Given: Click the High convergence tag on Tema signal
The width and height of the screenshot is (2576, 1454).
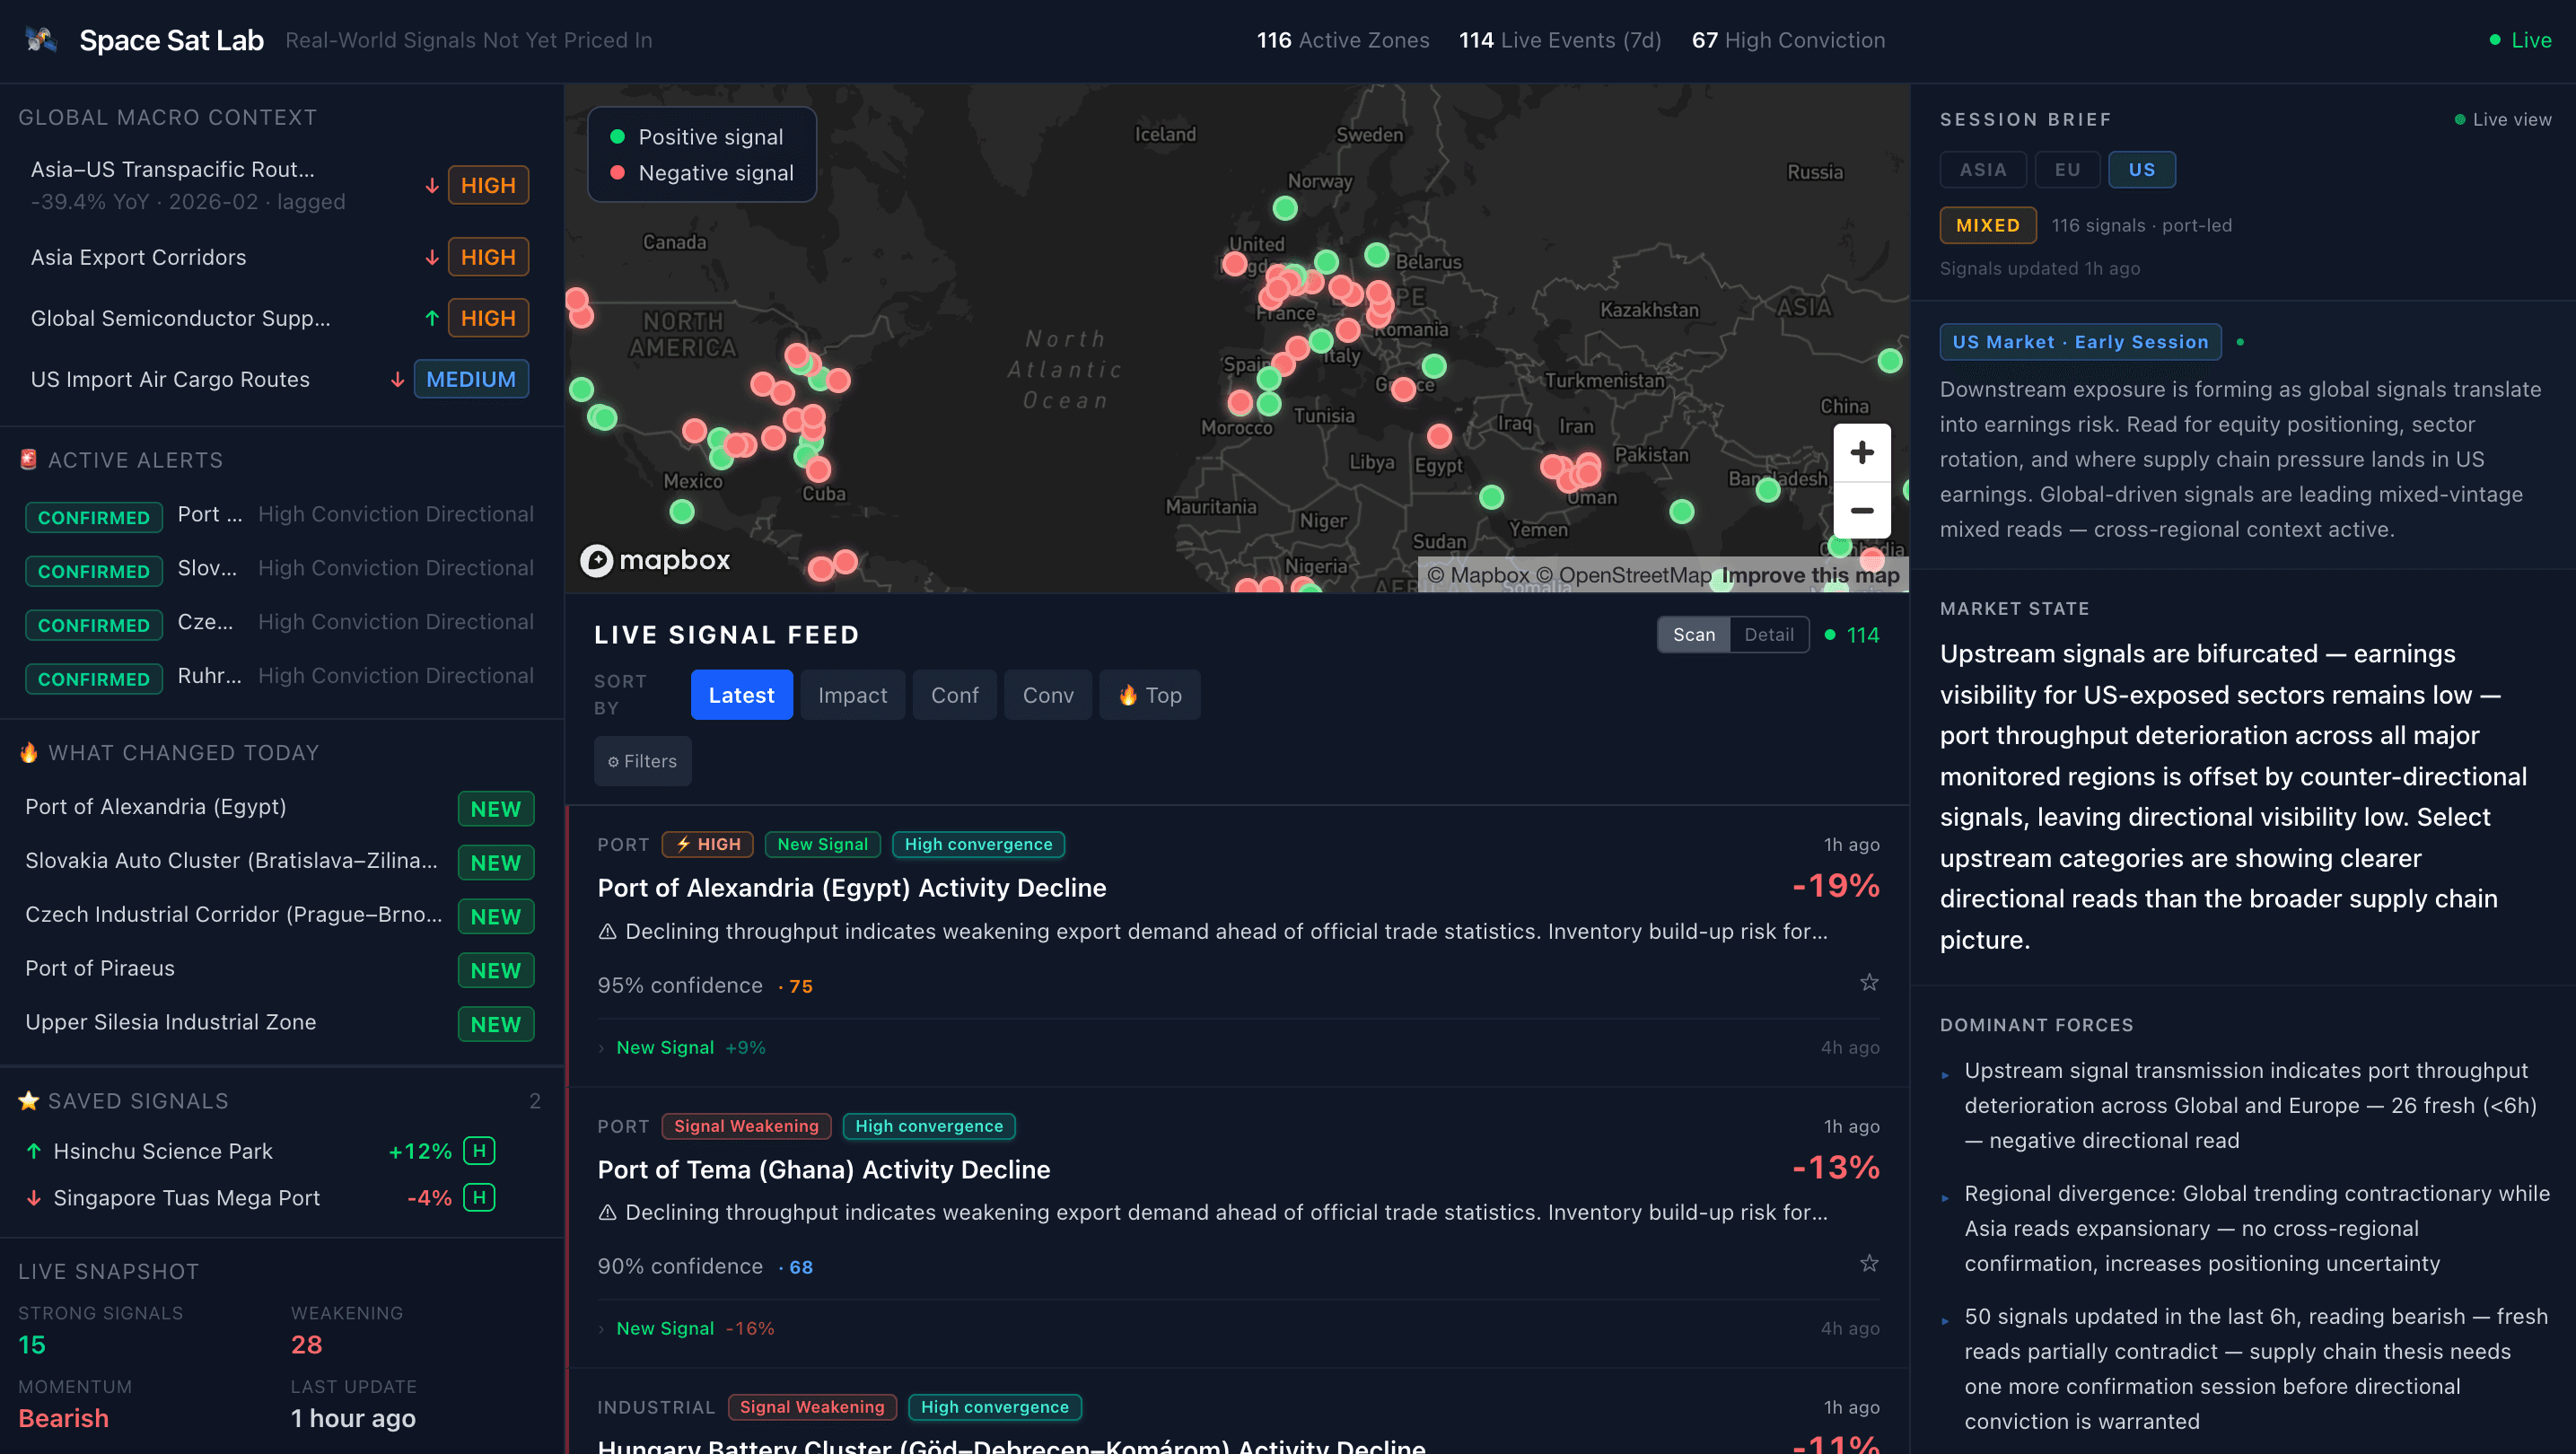Looking at the screenshot, I should [x=929, y=1126].
